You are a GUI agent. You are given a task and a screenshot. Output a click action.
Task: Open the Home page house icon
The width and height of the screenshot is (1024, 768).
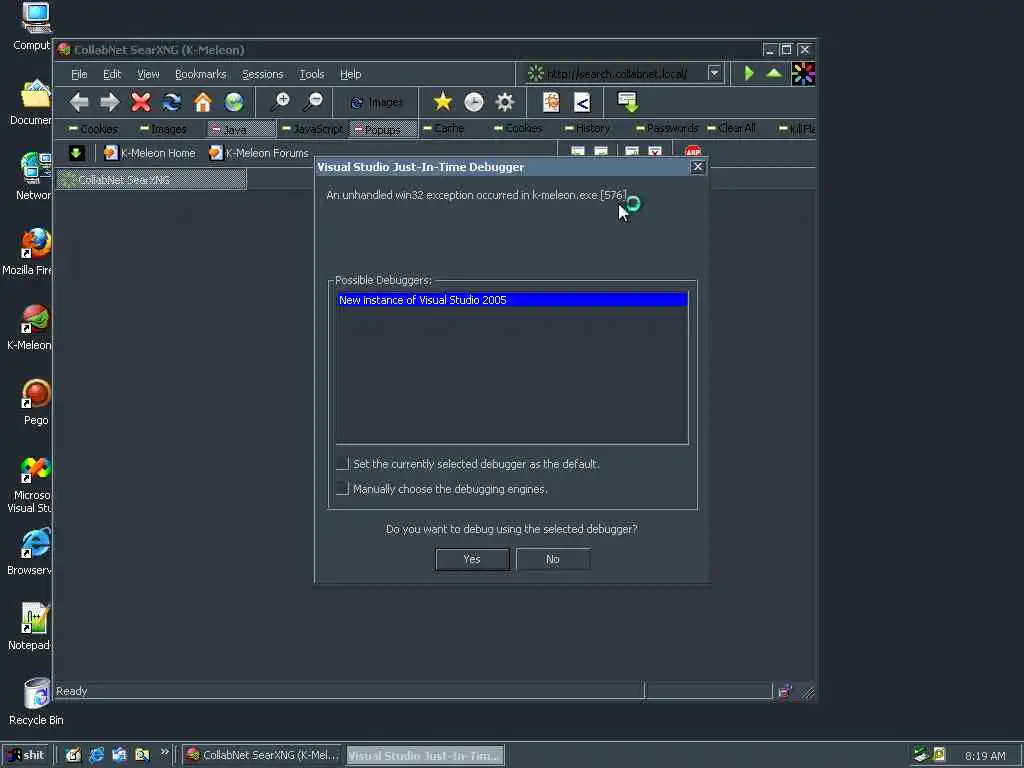coord(202,102)
